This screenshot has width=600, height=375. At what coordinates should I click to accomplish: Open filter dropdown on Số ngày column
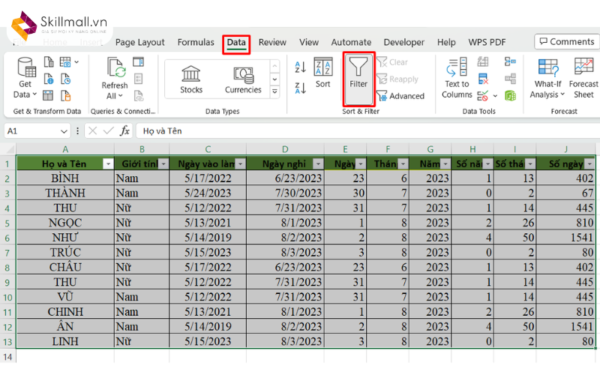(x=590, y=164)
